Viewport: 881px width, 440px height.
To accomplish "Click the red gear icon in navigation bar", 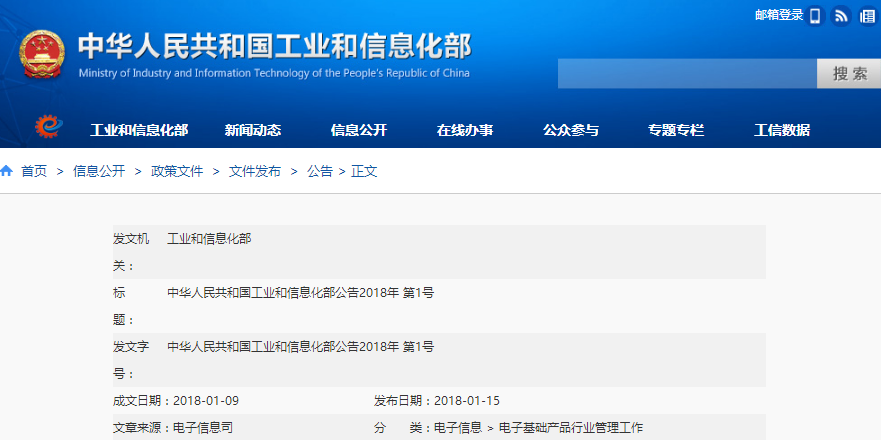I will [x=47, y=127].
